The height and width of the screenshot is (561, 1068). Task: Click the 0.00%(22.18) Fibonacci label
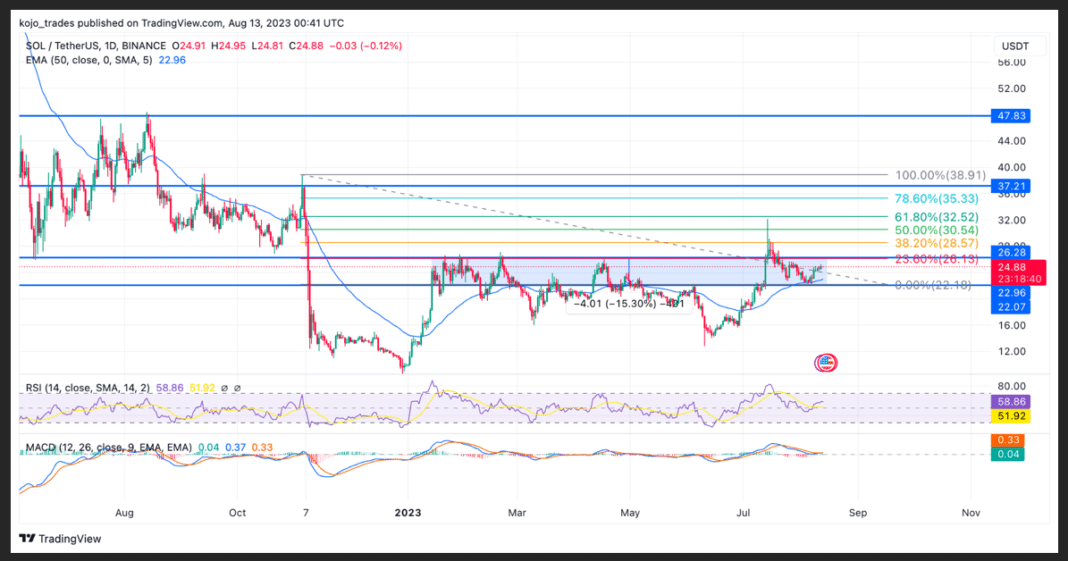coord(933,285)
